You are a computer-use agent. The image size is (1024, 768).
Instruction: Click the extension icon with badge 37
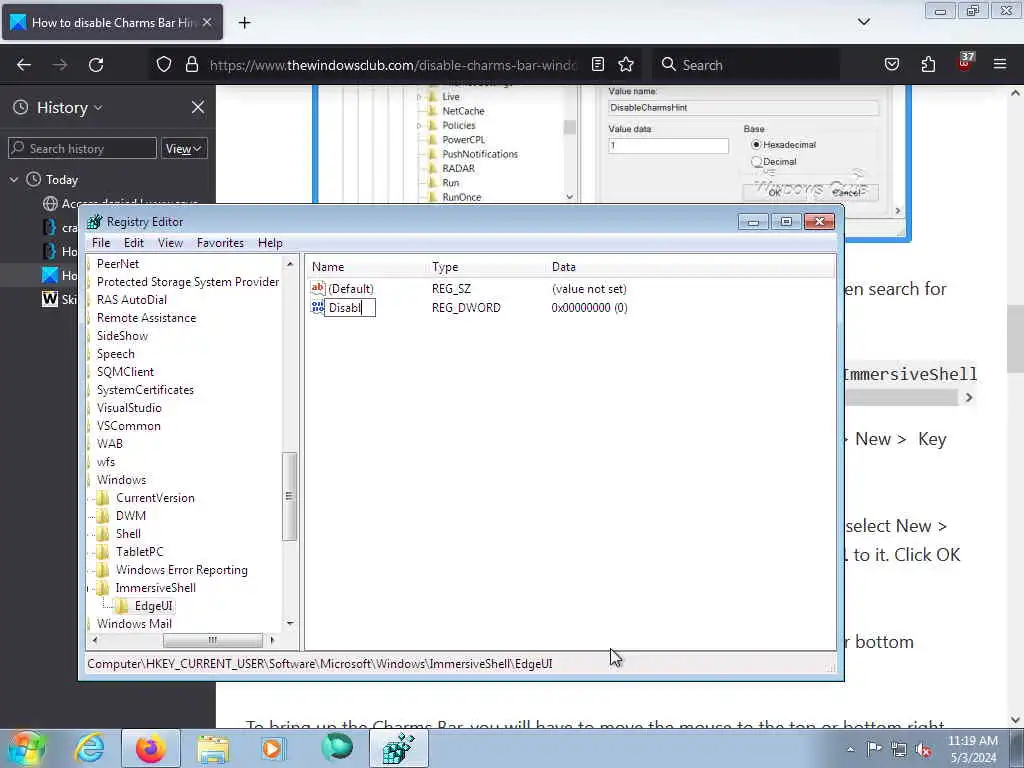[x=965, y=63]
